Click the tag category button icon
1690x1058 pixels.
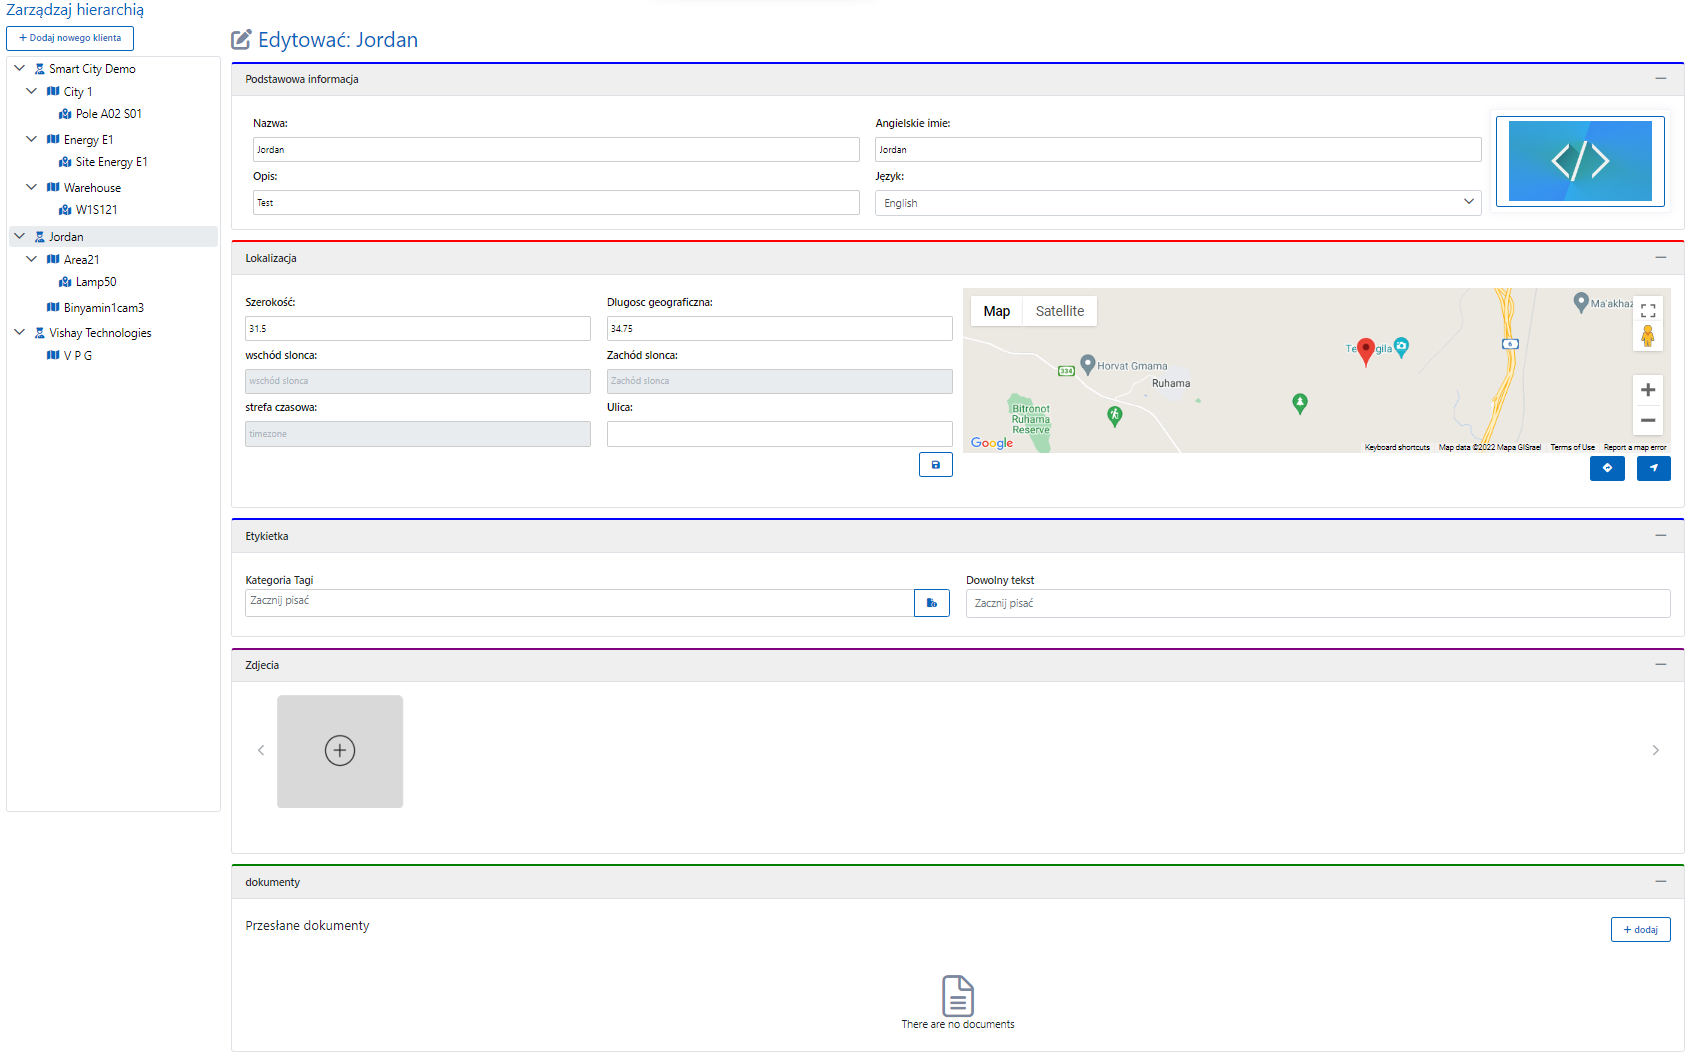931,603
